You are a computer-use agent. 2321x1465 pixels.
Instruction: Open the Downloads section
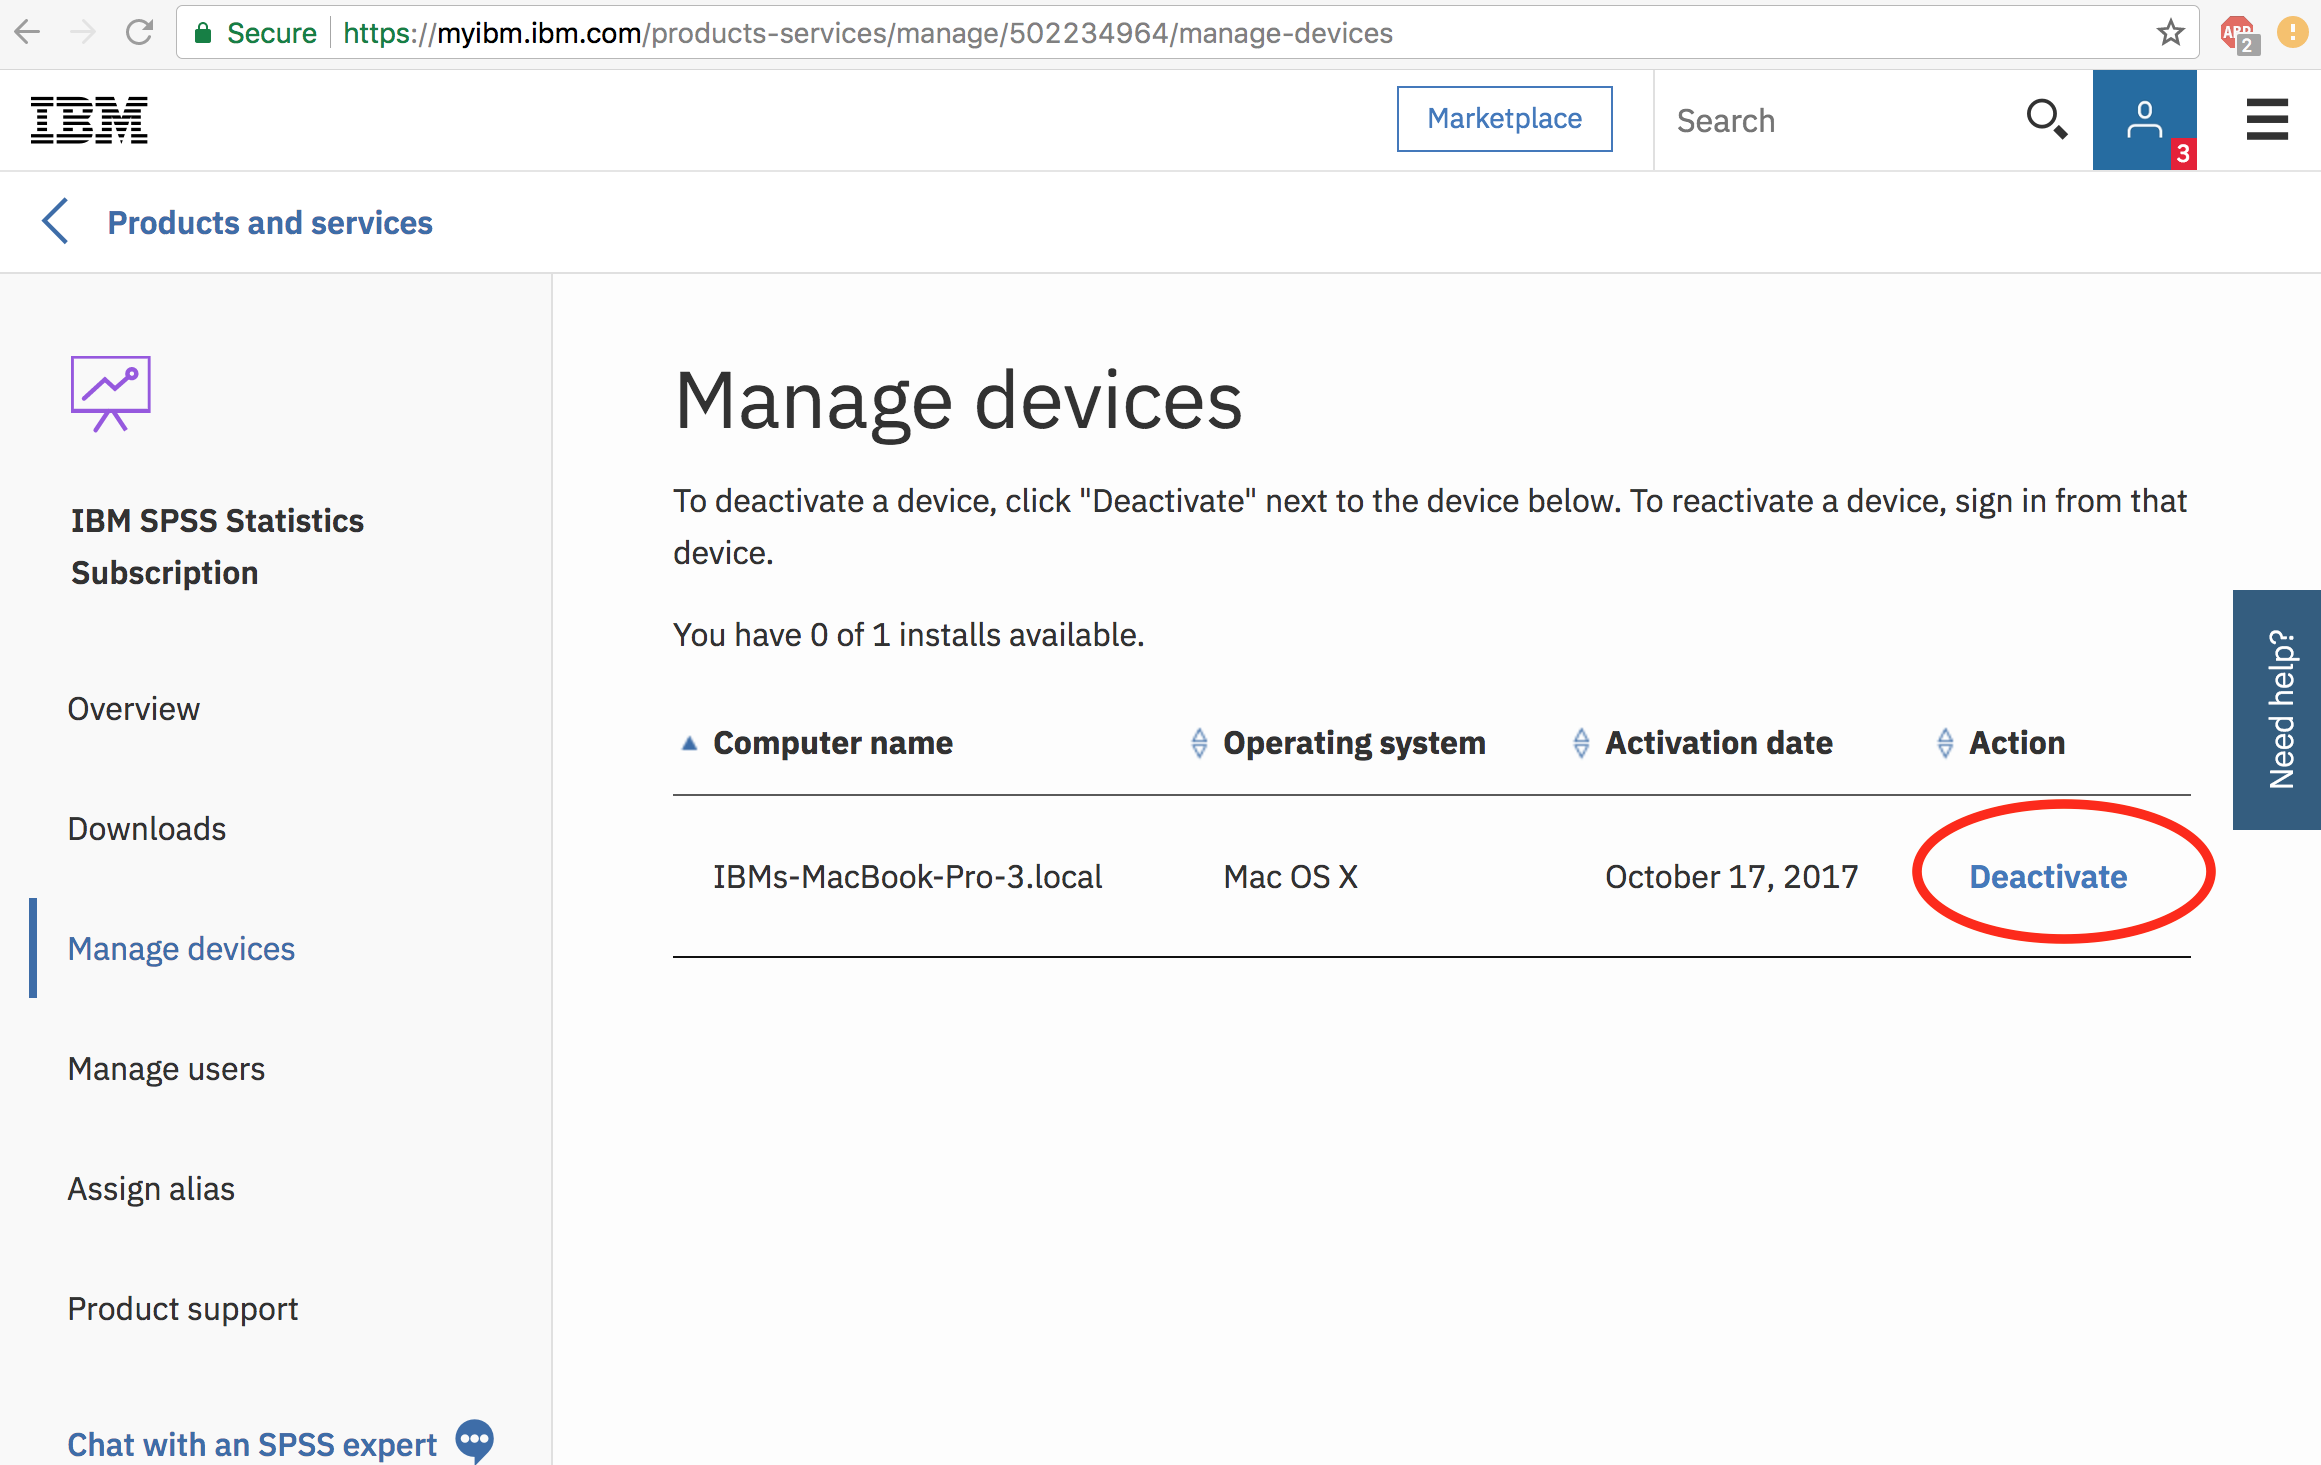click(x=146, y=829)
